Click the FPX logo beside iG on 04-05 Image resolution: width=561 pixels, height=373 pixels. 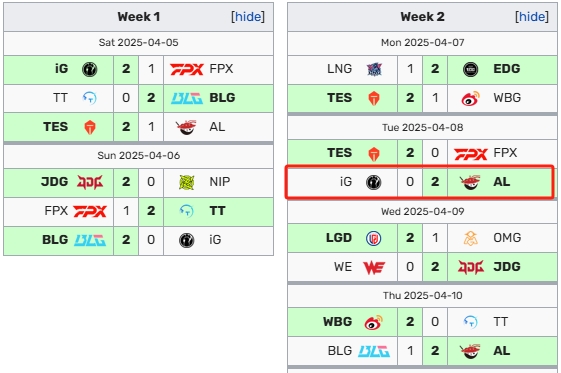(x=187, y=69)
